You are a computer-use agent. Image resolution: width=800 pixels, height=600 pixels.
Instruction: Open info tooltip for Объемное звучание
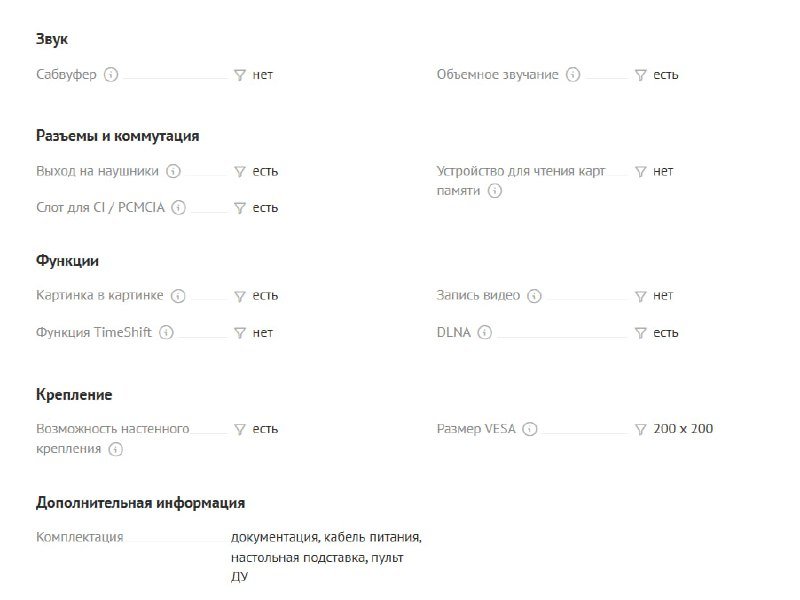[573, 75]
